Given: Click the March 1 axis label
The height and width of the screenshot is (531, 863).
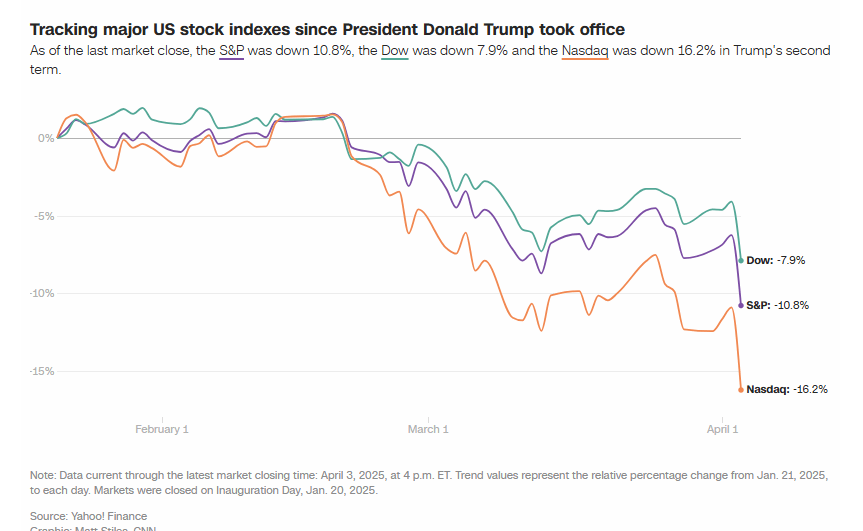Looking at the screenshot, I should [428, 429].
